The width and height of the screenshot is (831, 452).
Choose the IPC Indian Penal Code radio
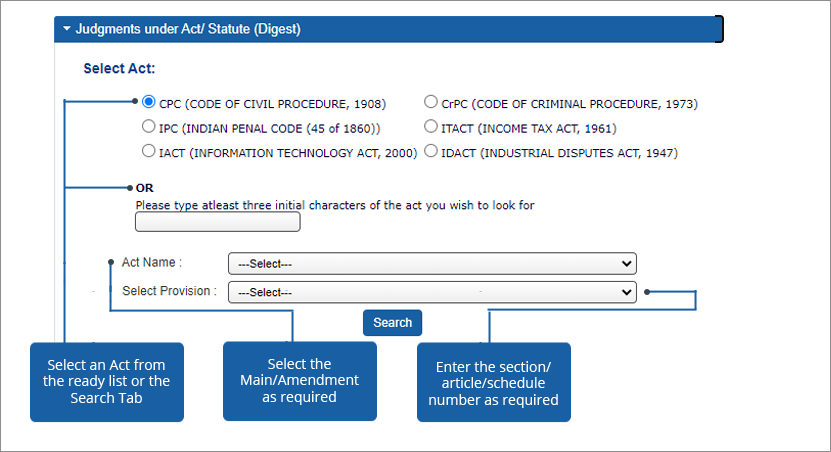click(149, 127)
